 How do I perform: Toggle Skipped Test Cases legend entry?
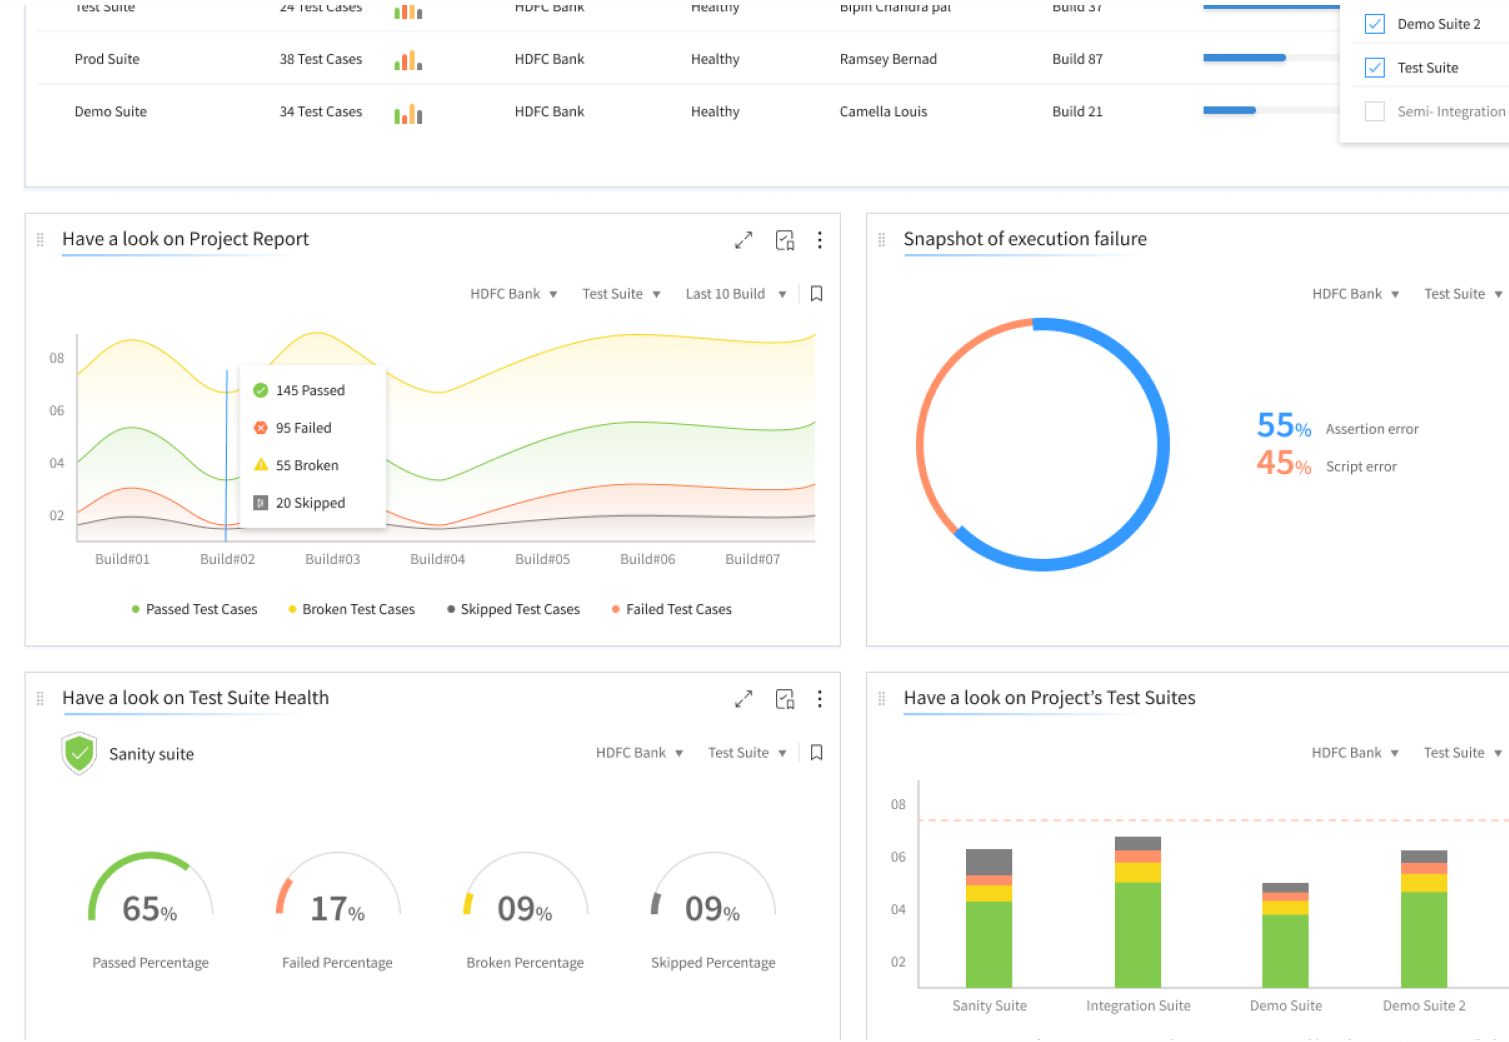pyautogui.click(x=513, y=610)
